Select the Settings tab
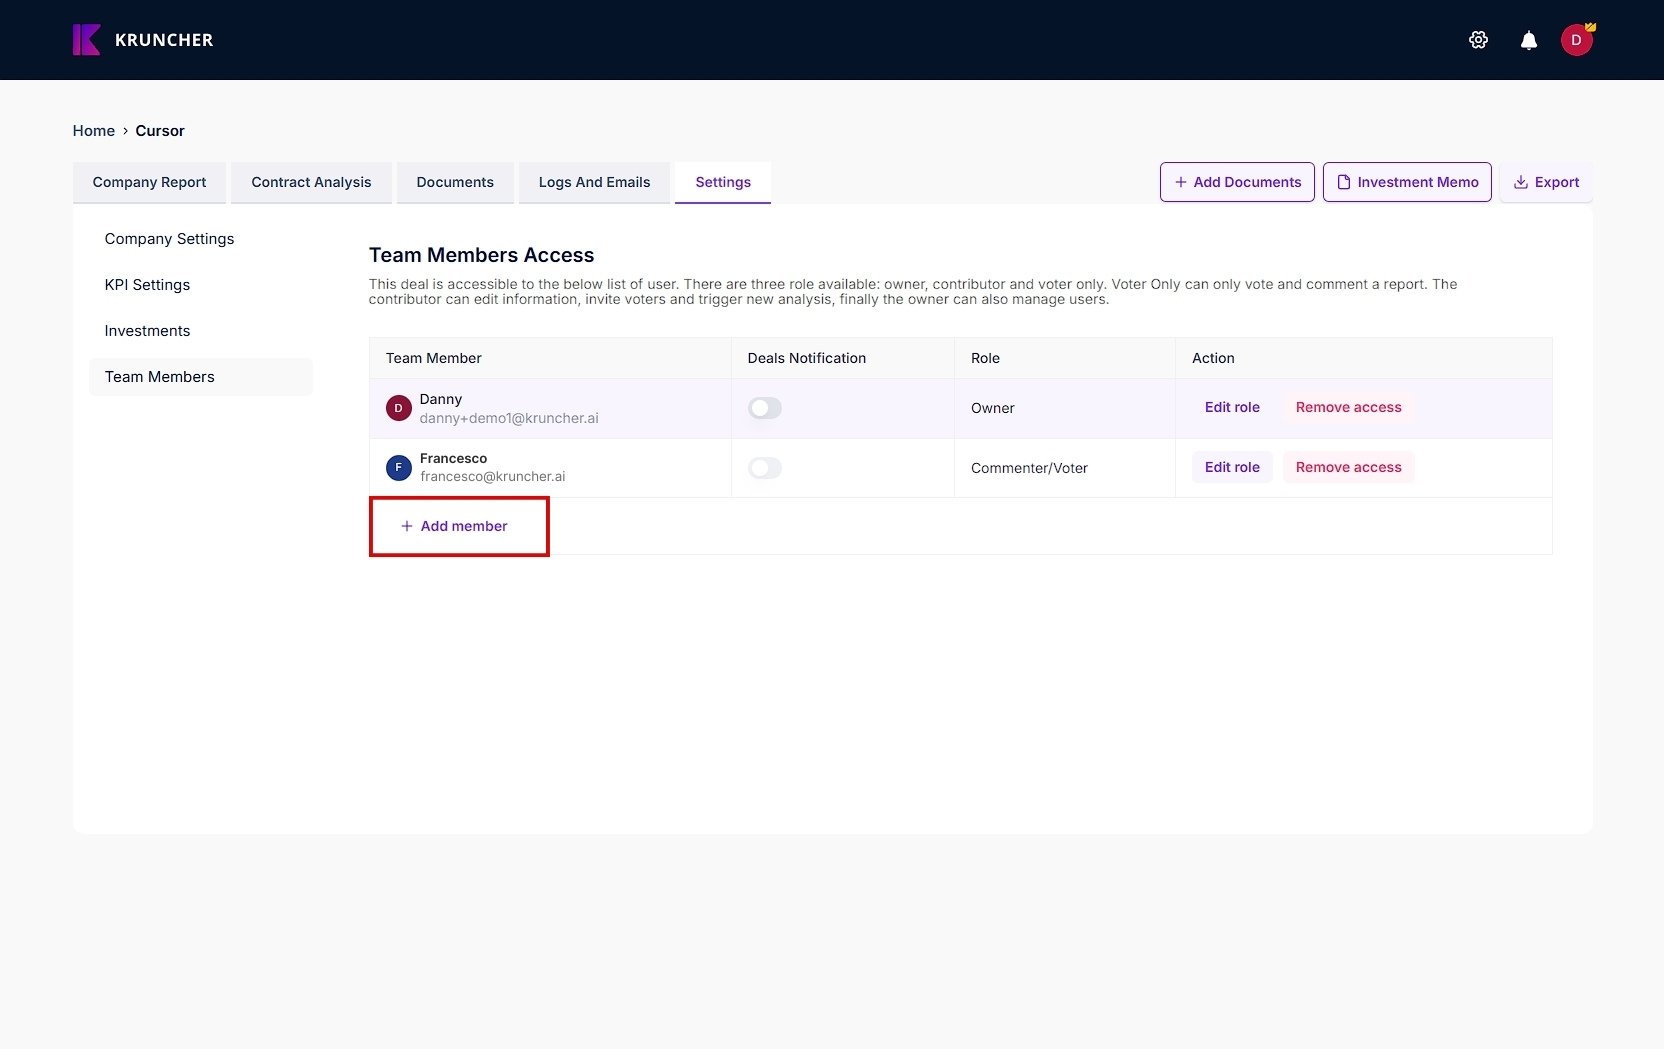The height and width of the screenshot is (1049, 1664). pyautogui.click(x=723, y=182)
